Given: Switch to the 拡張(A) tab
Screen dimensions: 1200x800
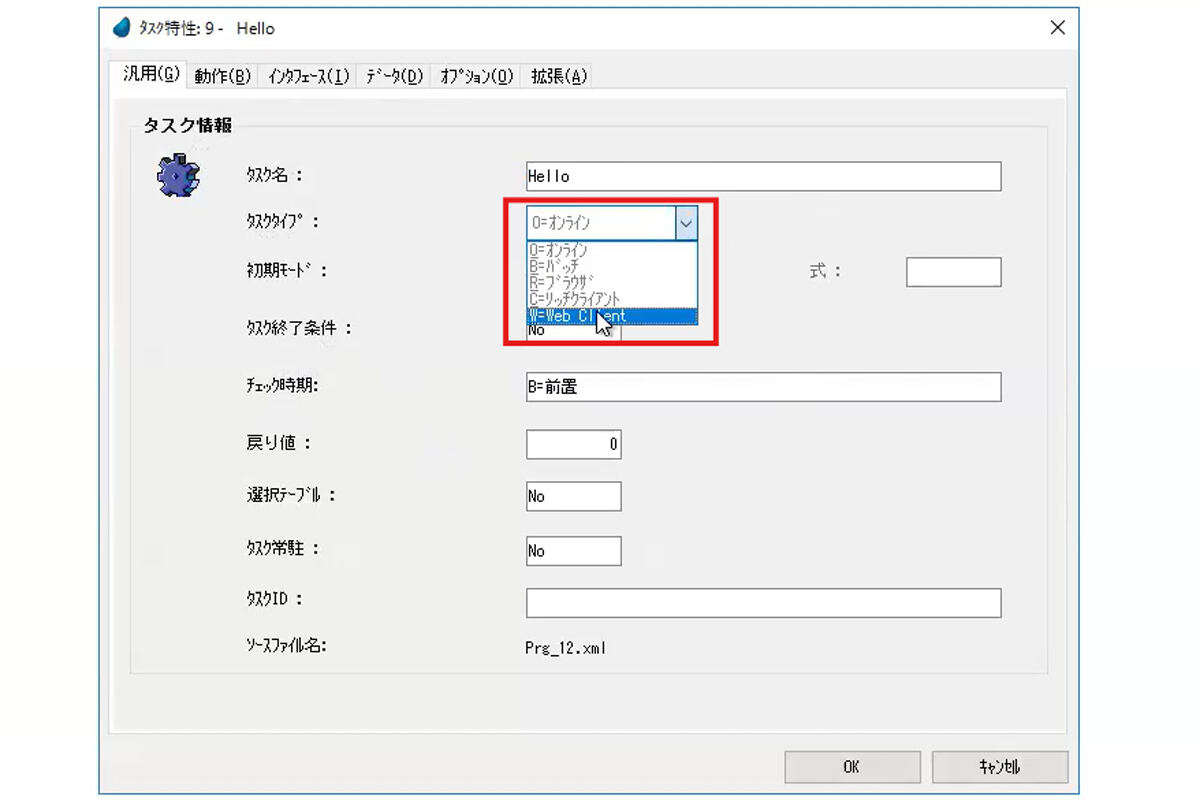Looking at the screenshot, I should [x=558, y=76].
